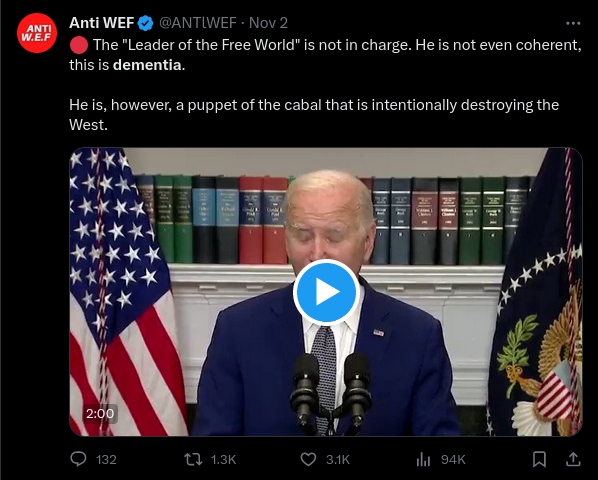Open the three-dot more options menu

coord(573,23)
